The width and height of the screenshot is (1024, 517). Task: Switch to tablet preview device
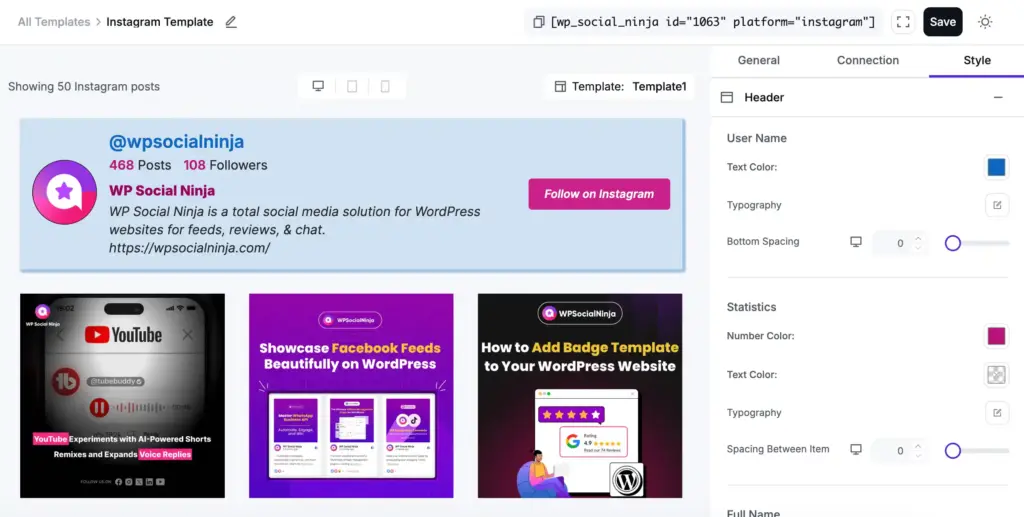coord(352,86)
